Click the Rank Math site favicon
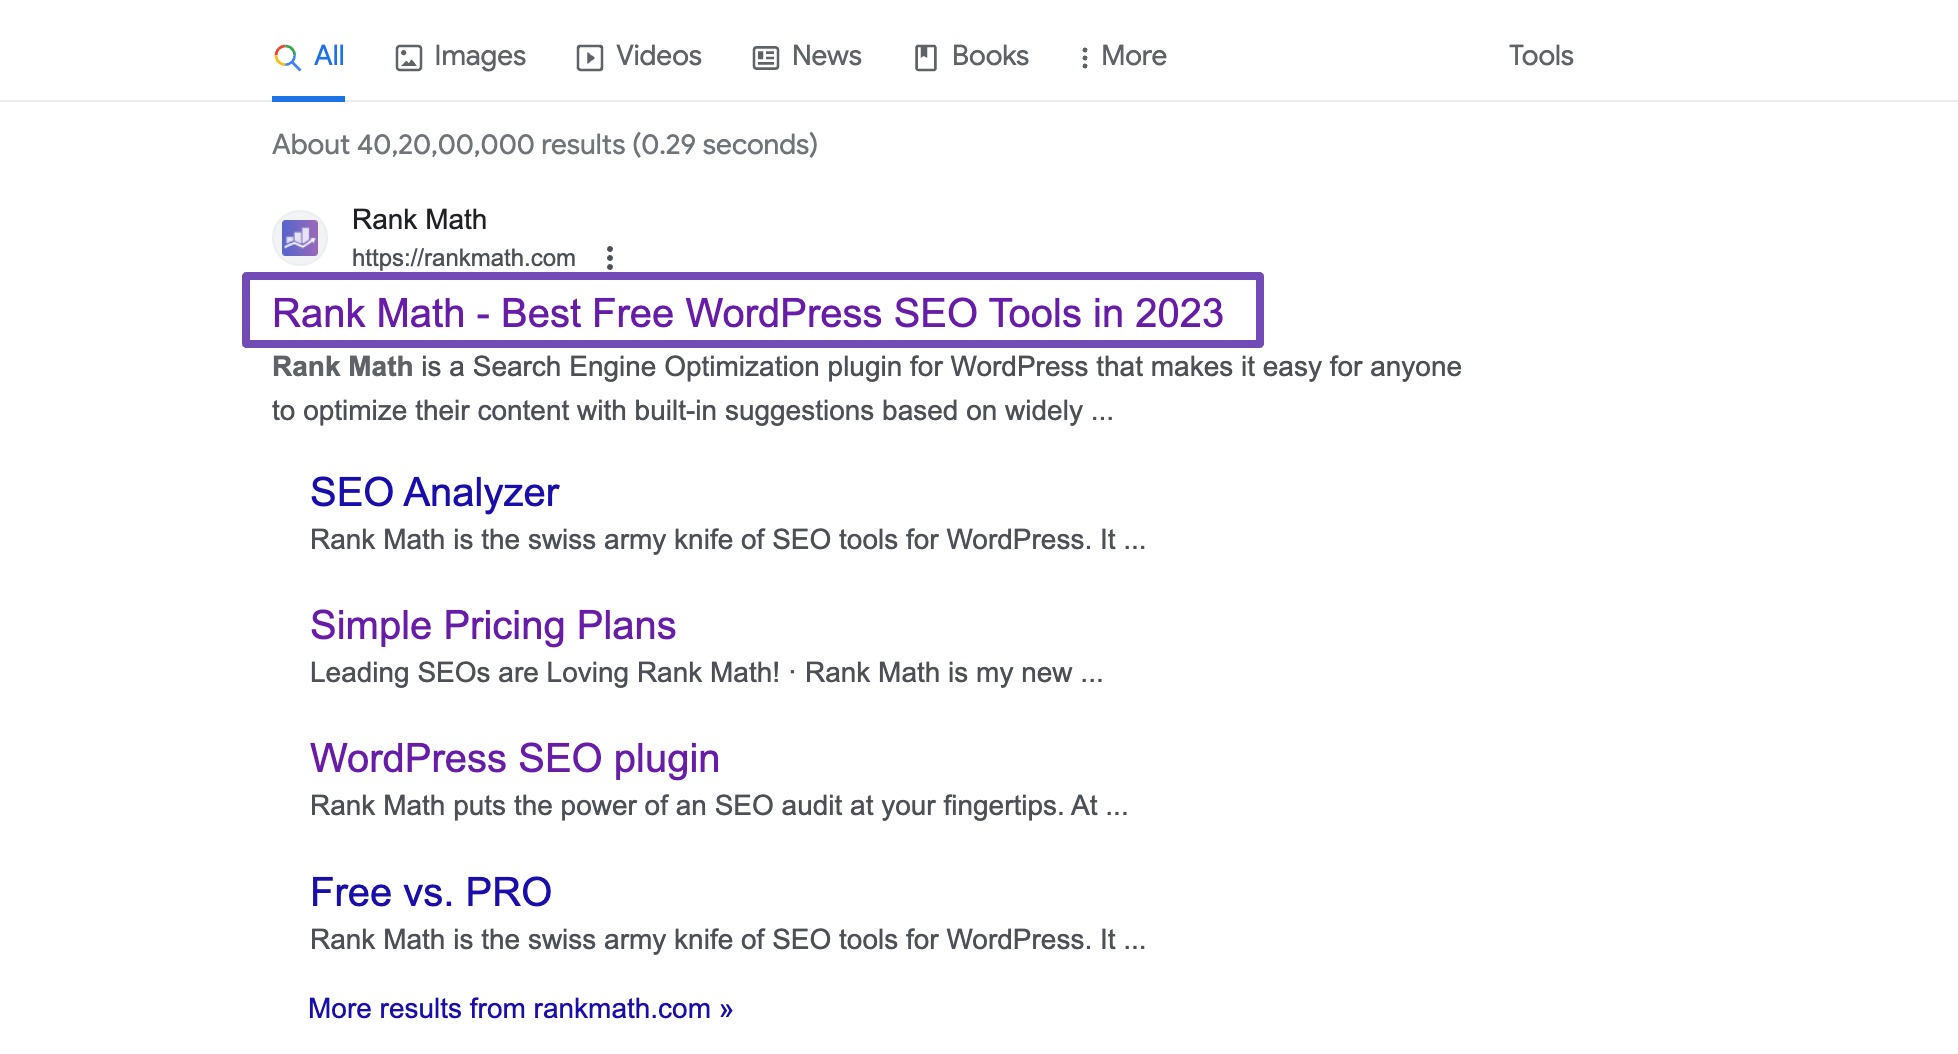Viewport: 1958px width, 1054px height. (300, 238)
